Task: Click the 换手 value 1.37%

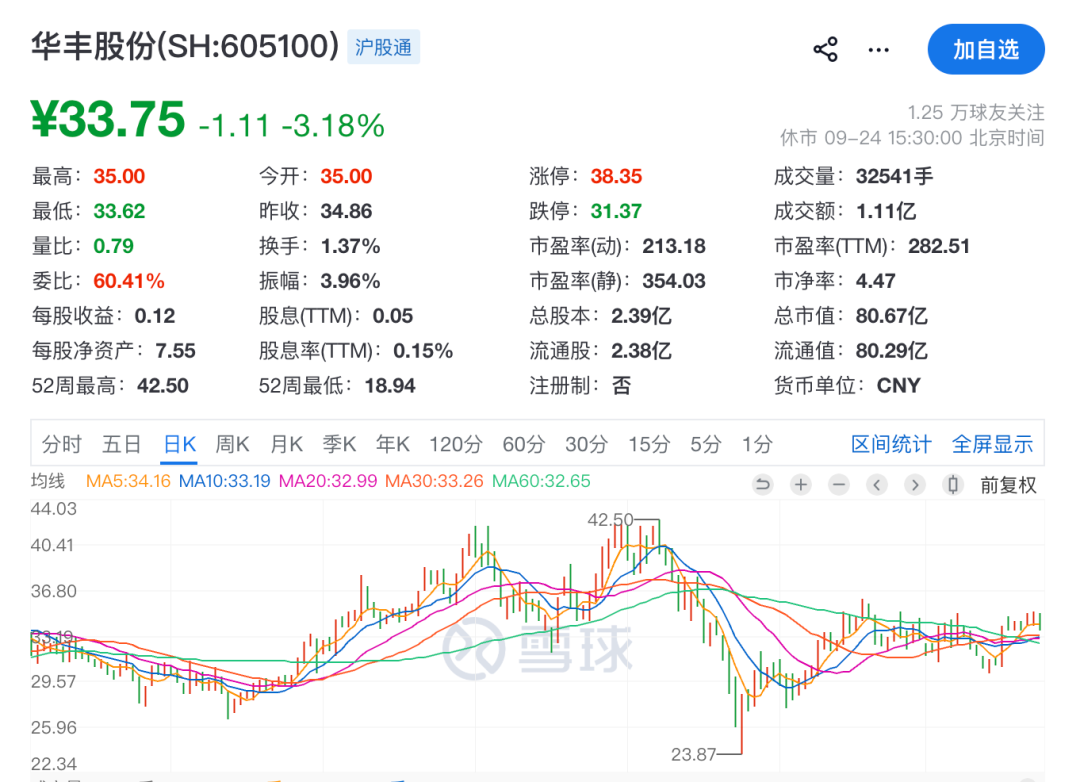Action: (x=351, y=246)
